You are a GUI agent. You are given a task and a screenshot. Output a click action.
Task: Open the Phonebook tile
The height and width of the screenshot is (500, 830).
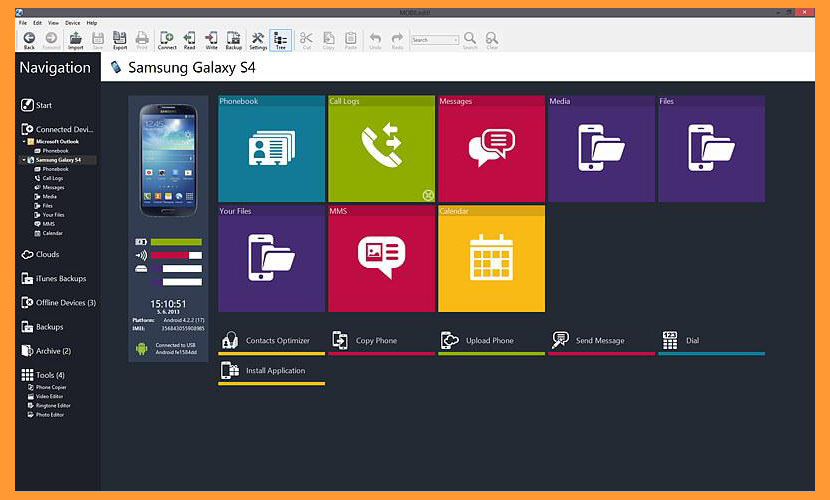click(x=272, y=149)
